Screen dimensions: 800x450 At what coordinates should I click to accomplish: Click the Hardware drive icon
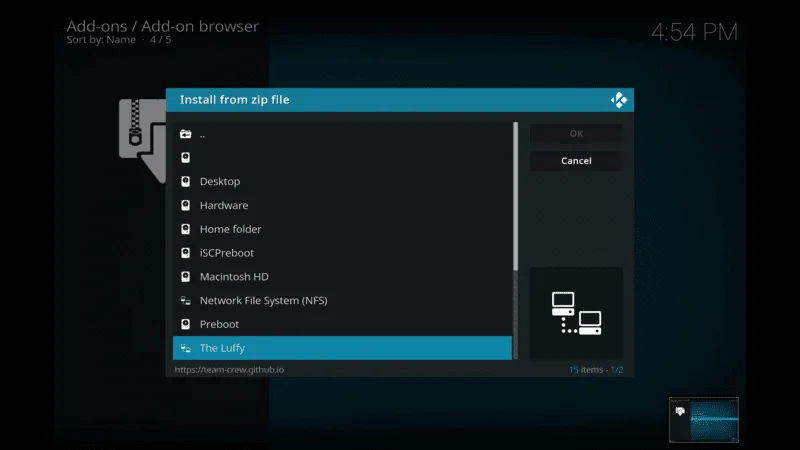[185, 205]
